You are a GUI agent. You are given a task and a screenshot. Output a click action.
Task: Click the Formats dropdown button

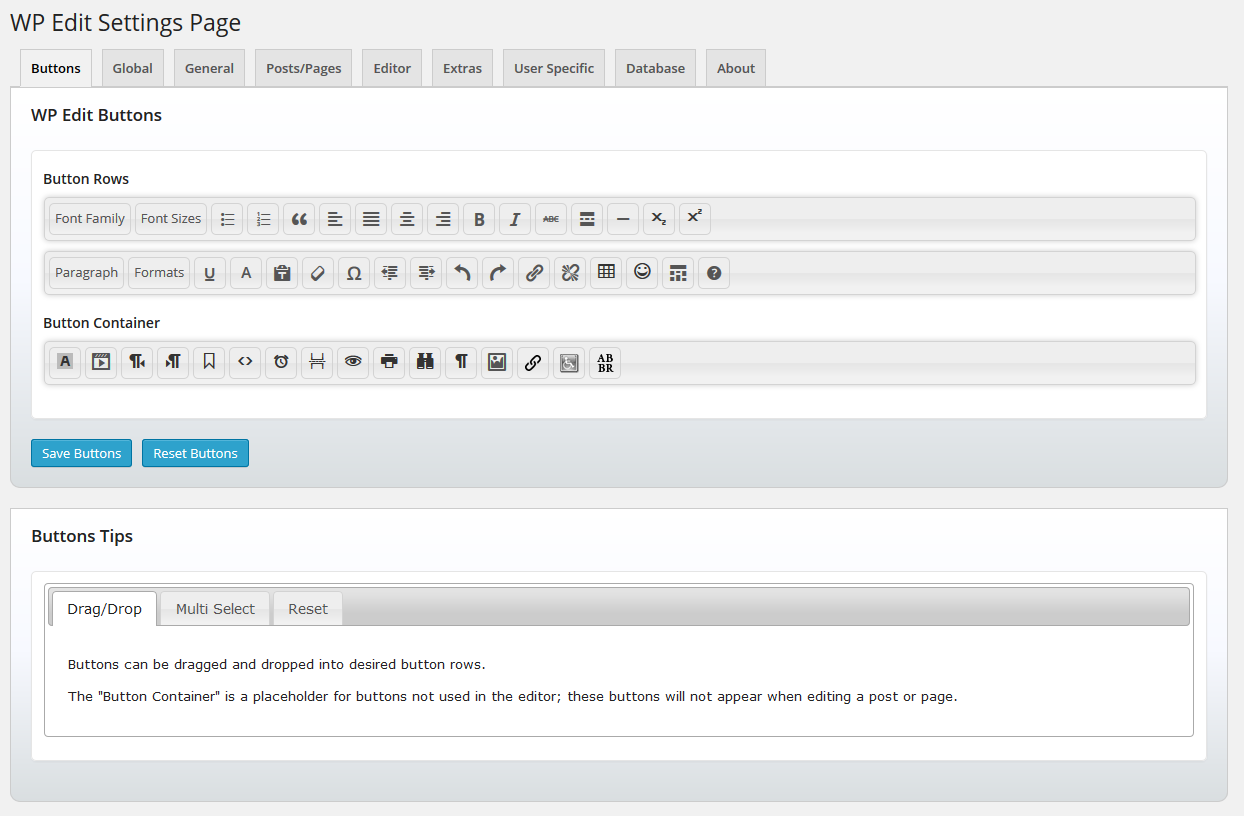coord(159,273)
